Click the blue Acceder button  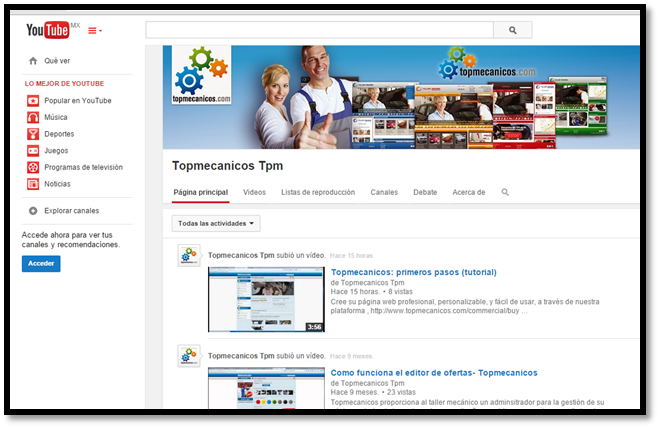tap(41, 264)
